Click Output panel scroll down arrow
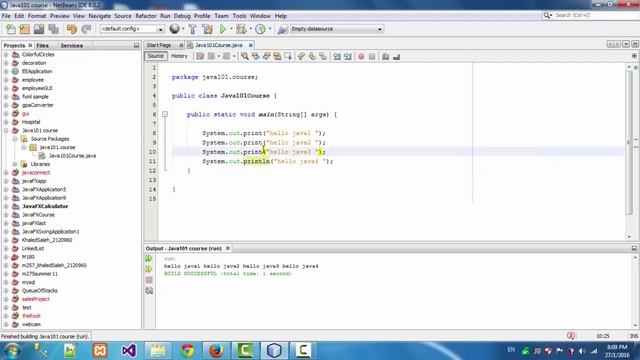Image resolution: width=640 pixels, height=360 pixels. [x=635, y=325]
